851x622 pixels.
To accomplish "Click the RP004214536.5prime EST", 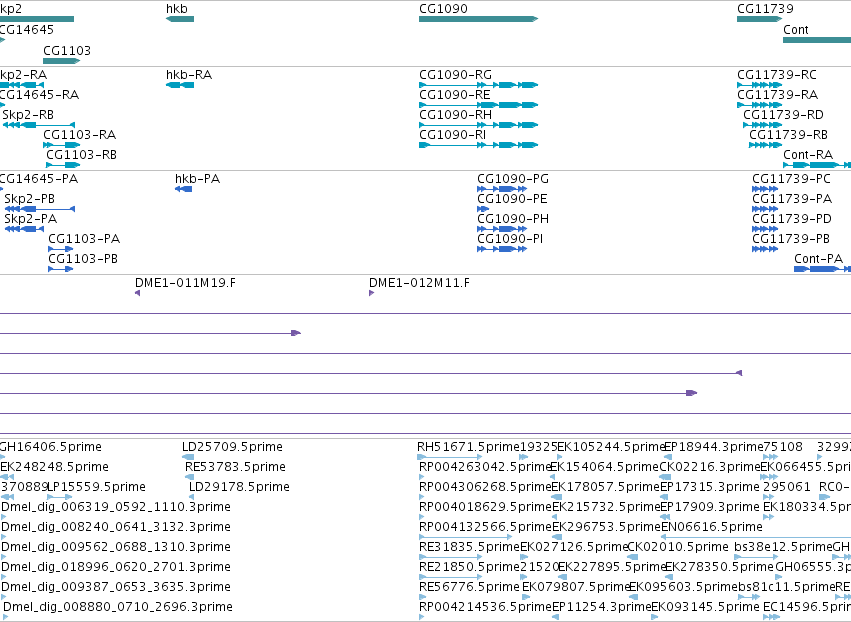I will point(422,617).
